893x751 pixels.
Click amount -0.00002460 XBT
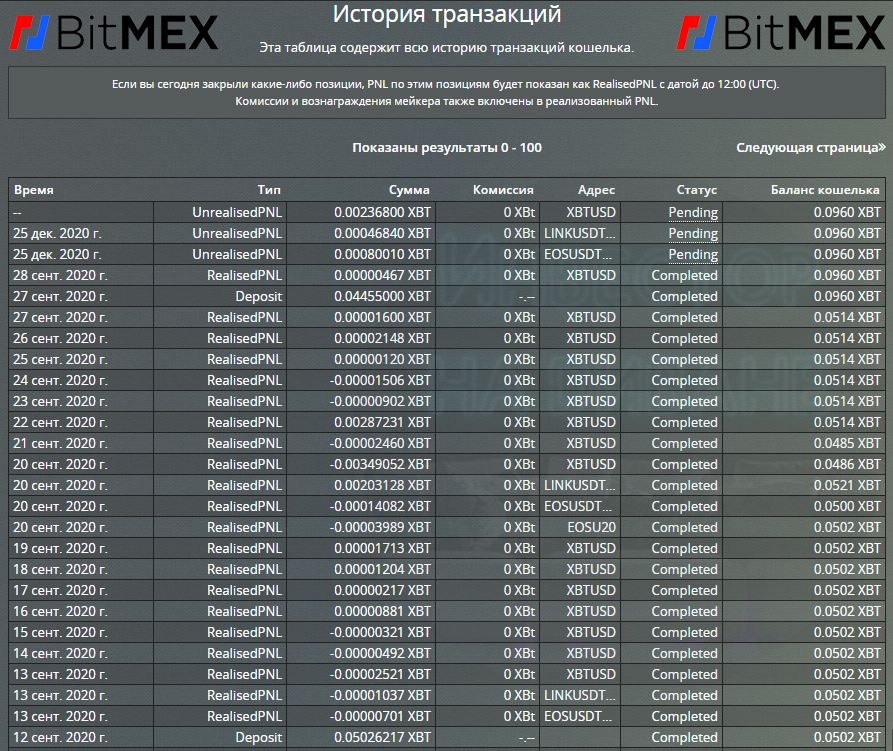380,443
